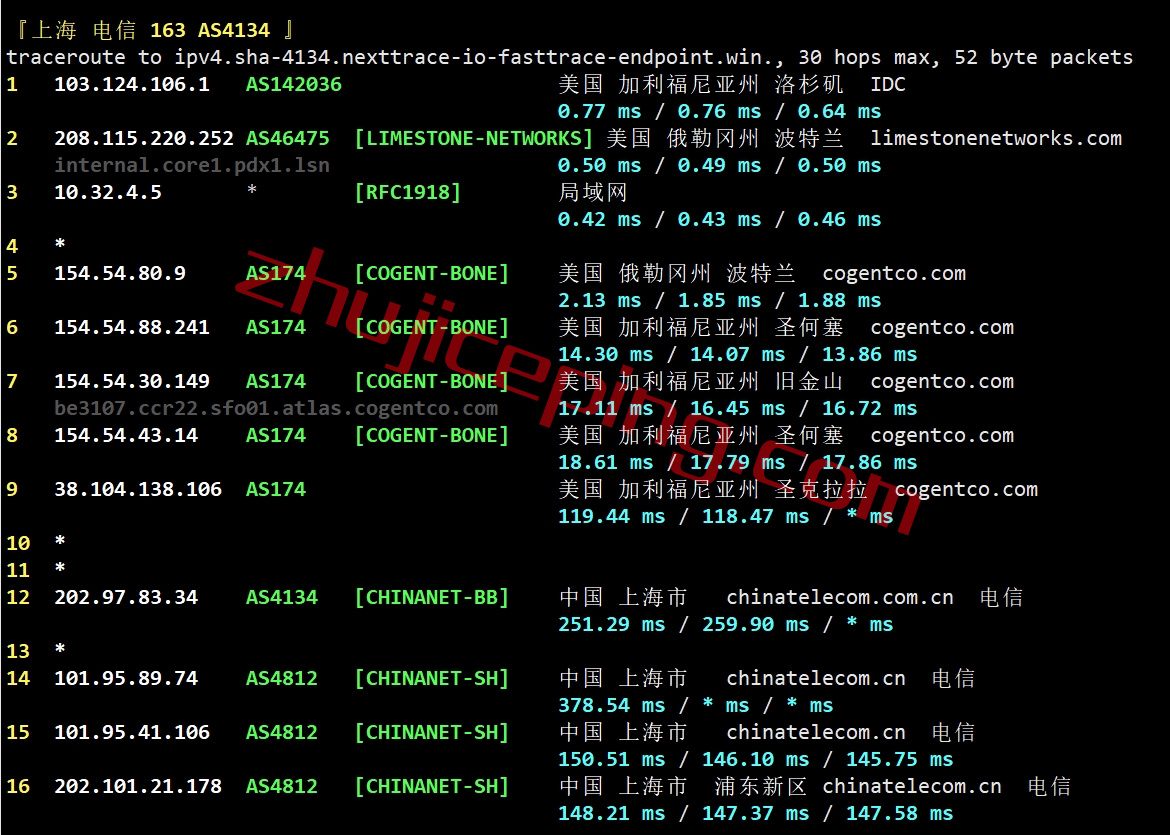Click latency value 17.11 ms
Screen dimensions: 1170x835
pos(605,408)
